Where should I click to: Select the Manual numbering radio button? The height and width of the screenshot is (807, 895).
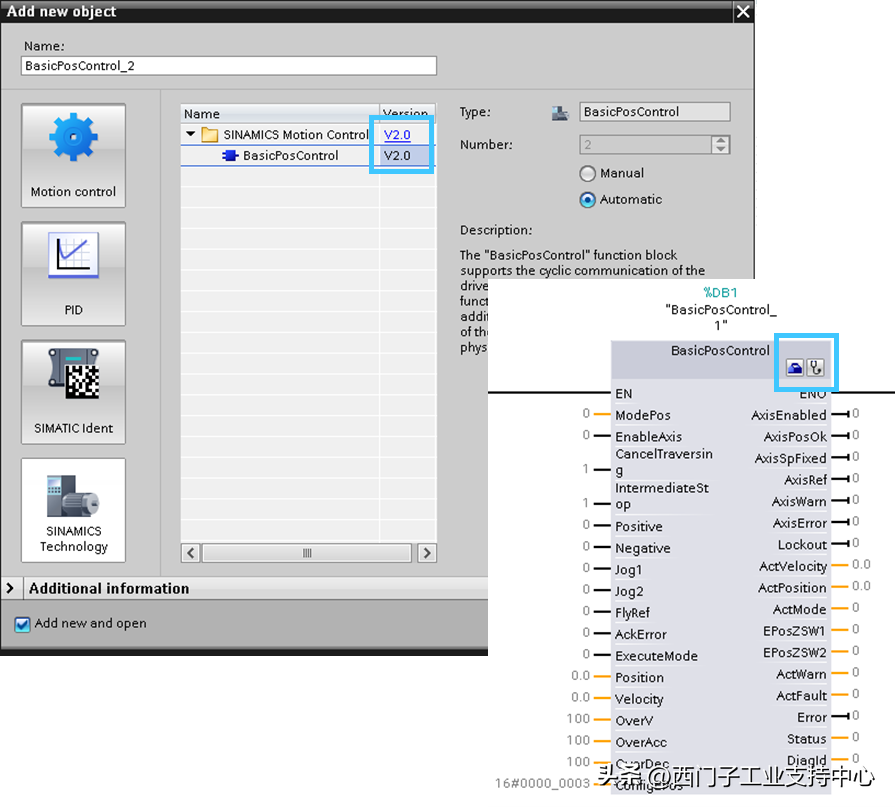588,174
